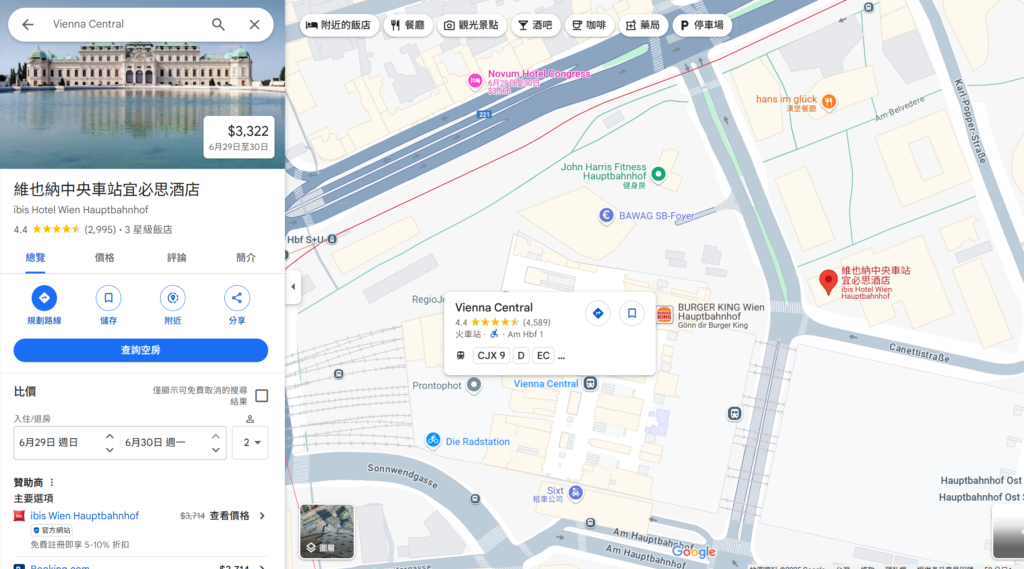1024x569 pixels.
Task: Click the back arrow in search bar
Action: [x=28, y=25]
